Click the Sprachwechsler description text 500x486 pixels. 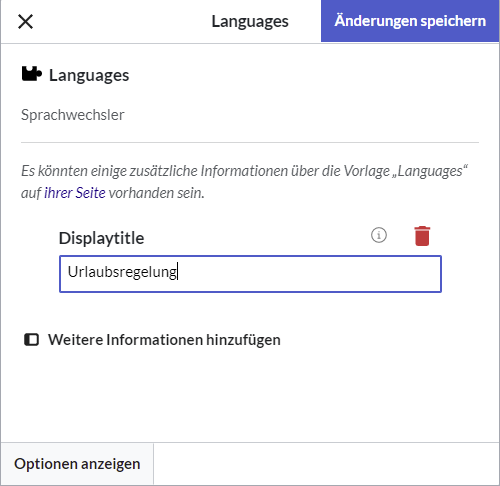[x=73, y=115]
